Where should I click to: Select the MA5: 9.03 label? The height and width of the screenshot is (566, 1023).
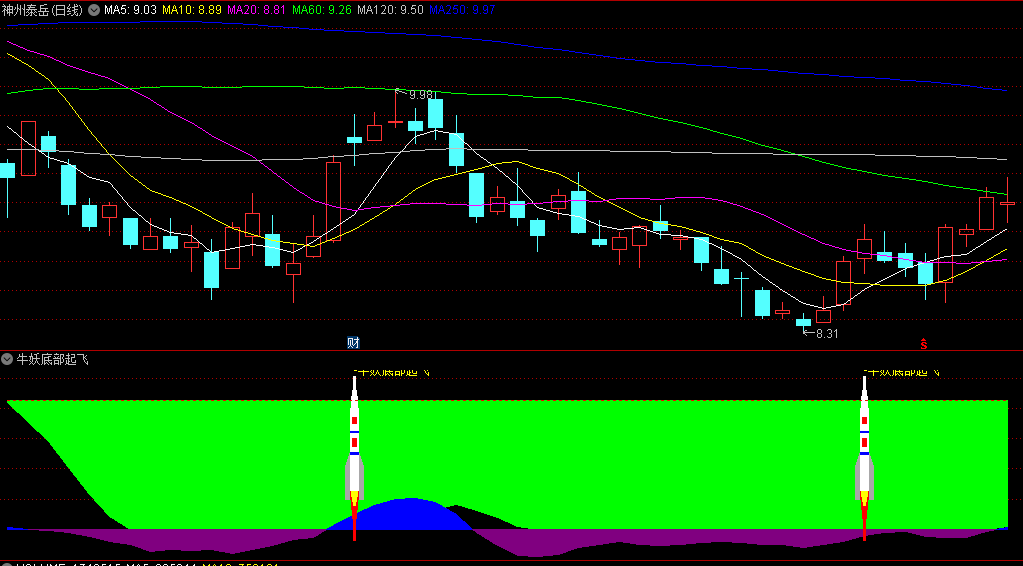click(x=130, y=10)
